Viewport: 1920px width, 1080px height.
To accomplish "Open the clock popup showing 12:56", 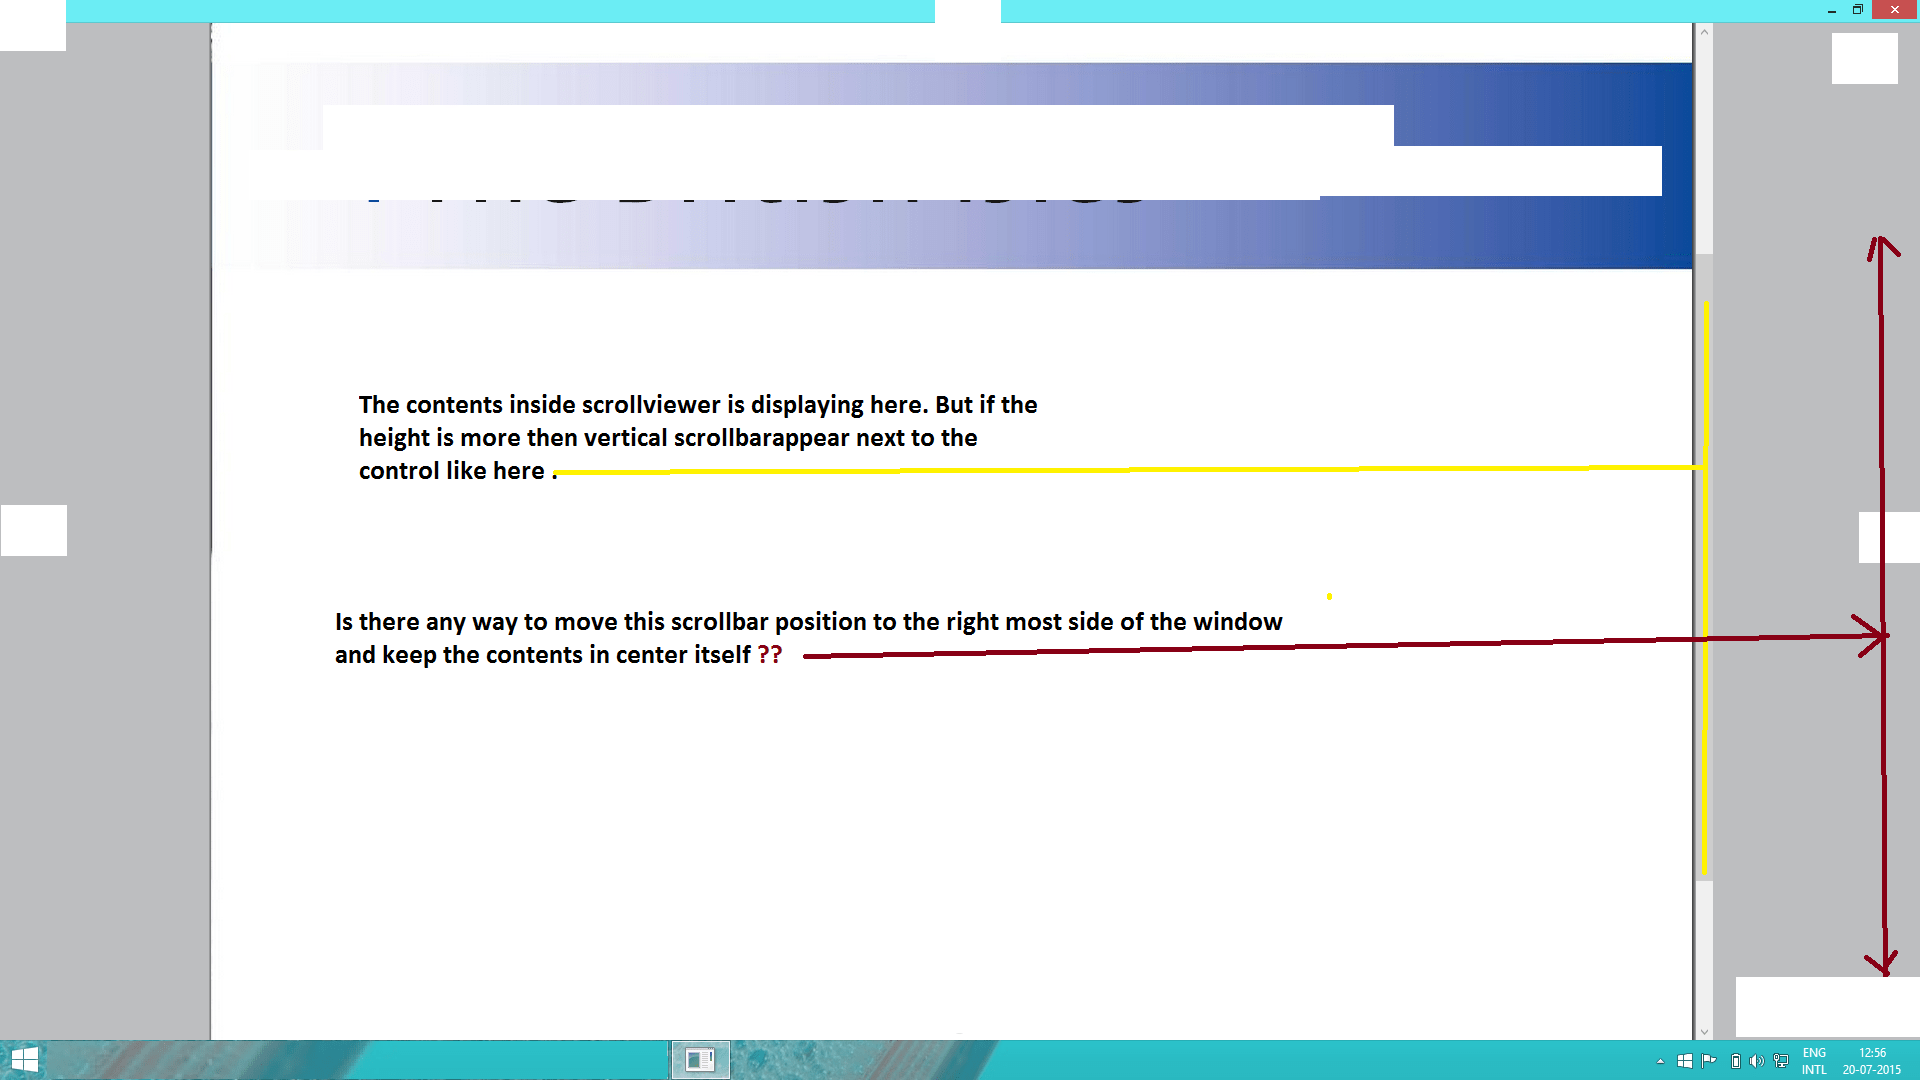I will tap(1871, 1052).
